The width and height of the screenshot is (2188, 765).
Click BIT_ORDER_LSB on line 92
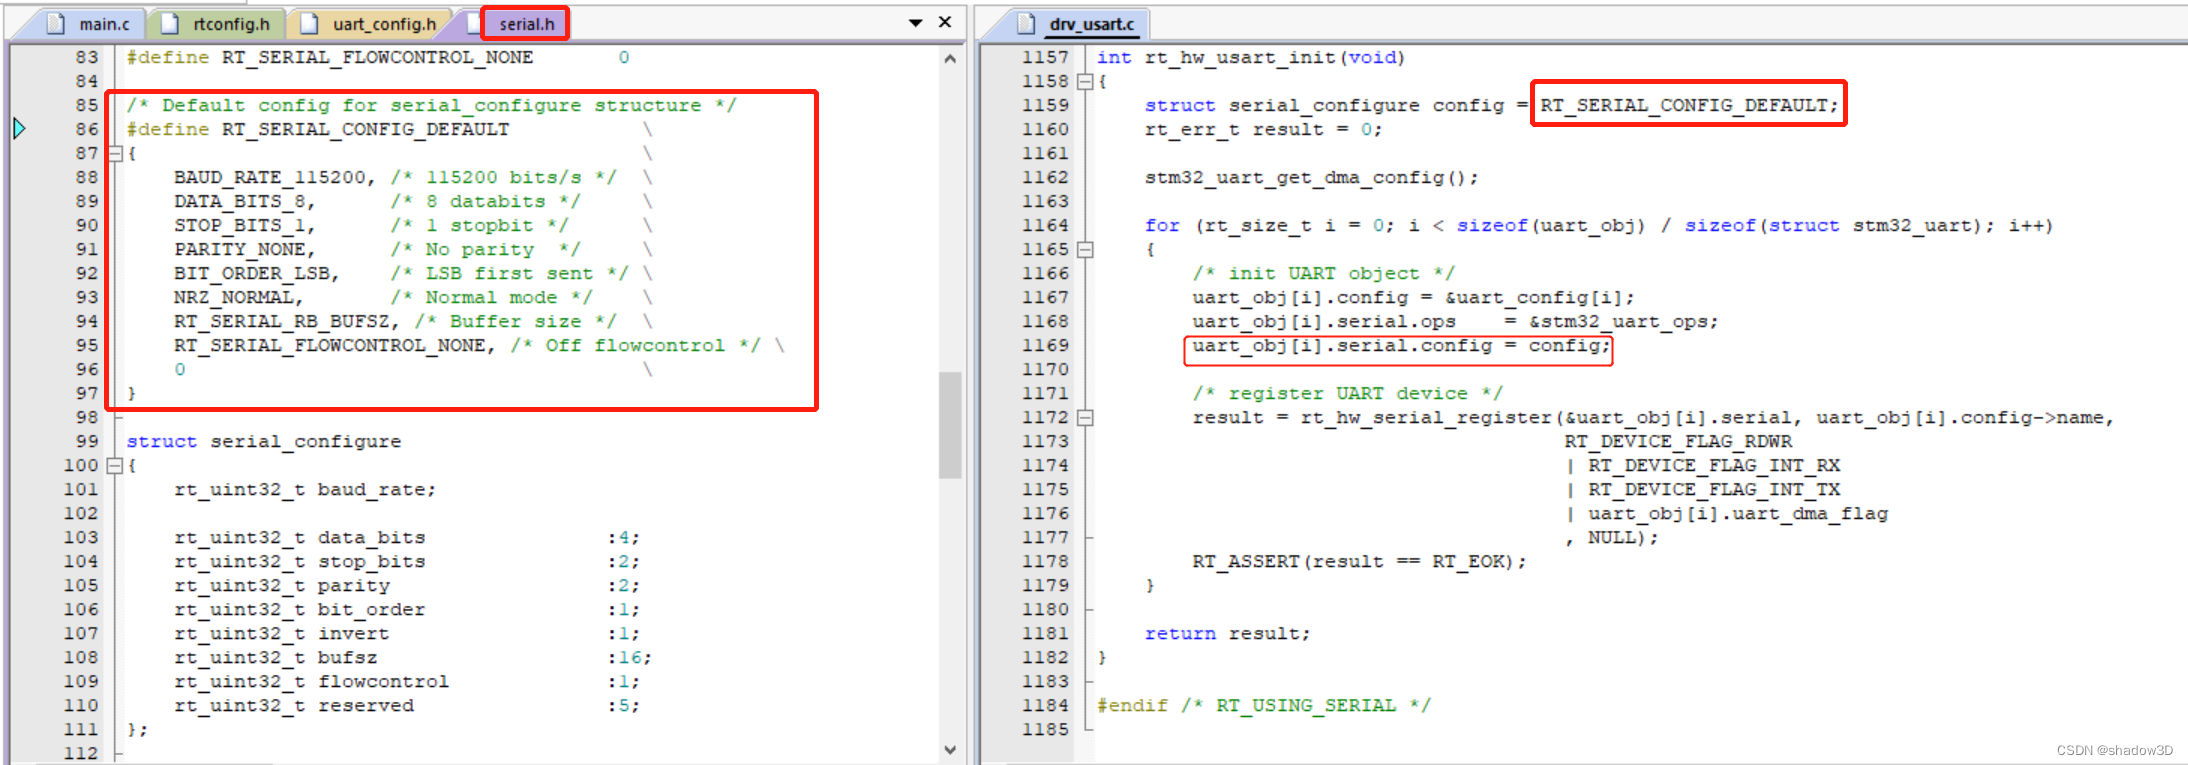(251, 273)
